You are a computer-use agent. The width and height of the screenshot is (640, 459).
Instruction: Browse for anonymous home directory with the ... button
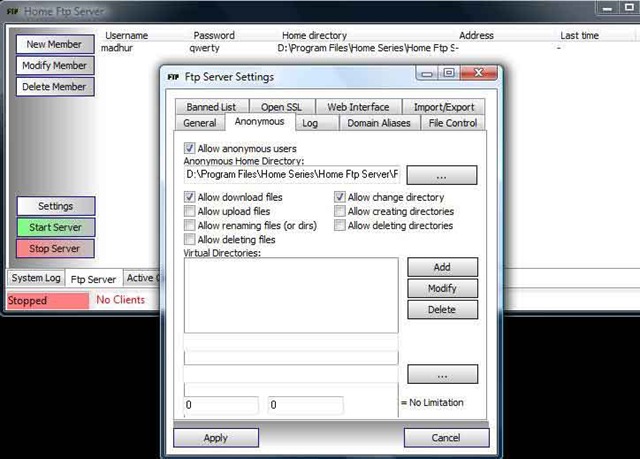point(442,175)
